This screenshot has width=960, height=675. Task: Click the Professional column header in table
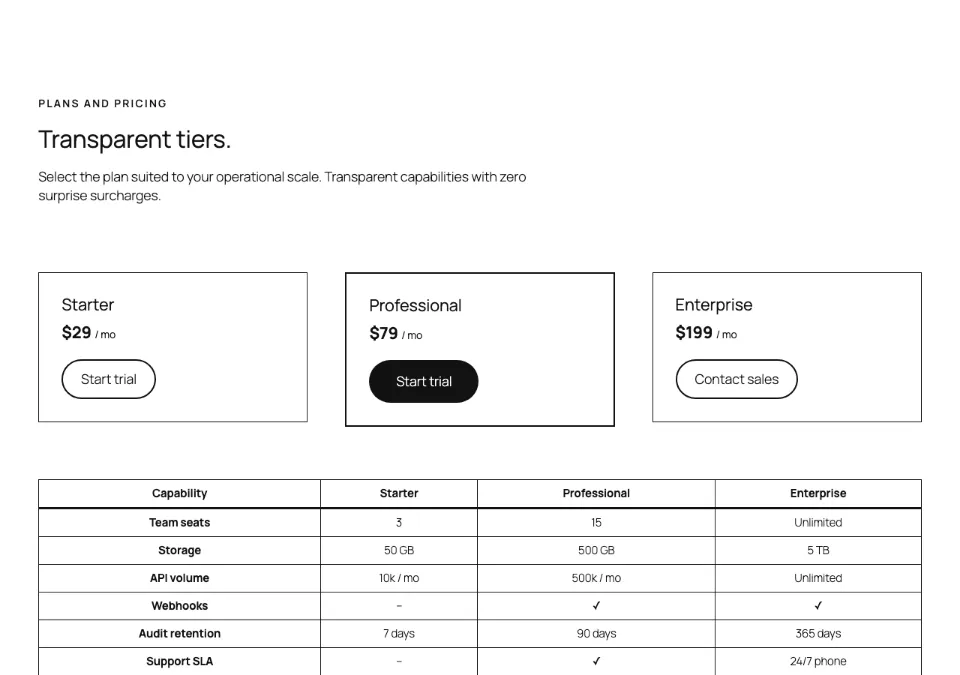[x=596, y=493]
